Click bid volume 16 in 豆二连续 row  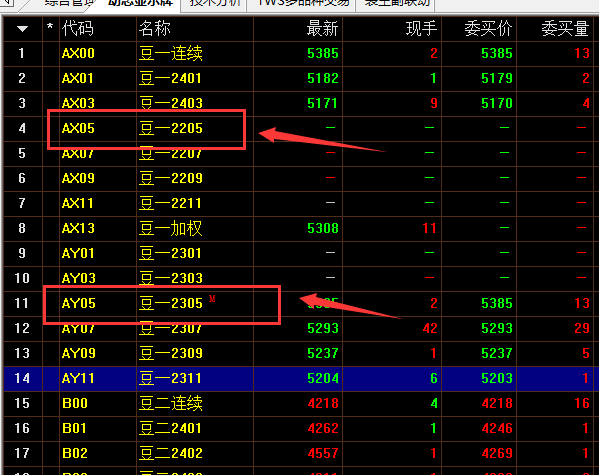pos(582,403)
